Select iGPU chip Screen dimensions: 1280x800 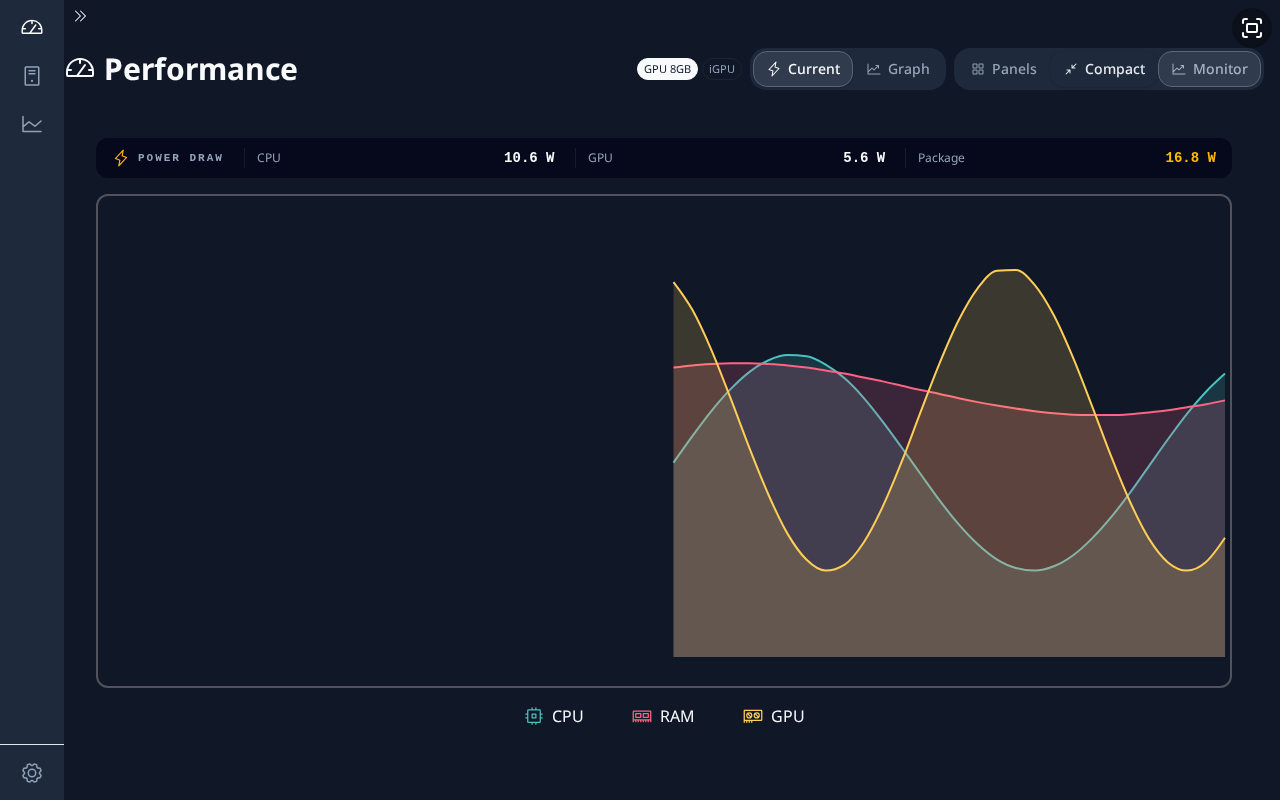(722, 69)
